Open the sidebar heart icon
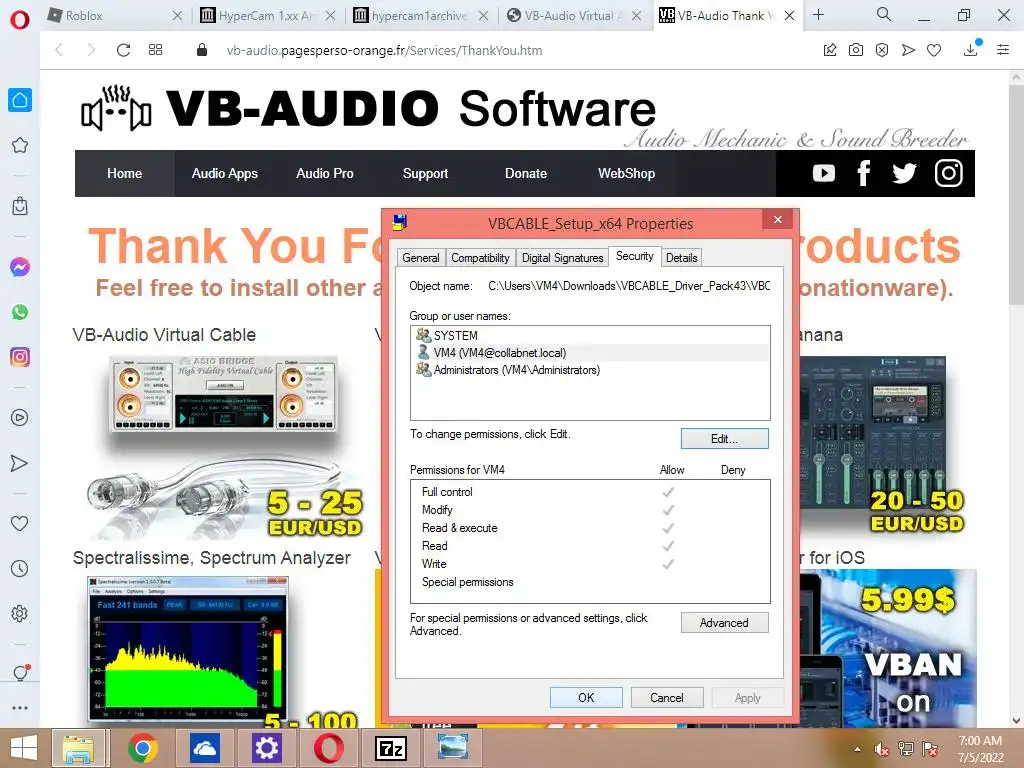The width and height of the screenshot is (1024, 768). point(20,523)
